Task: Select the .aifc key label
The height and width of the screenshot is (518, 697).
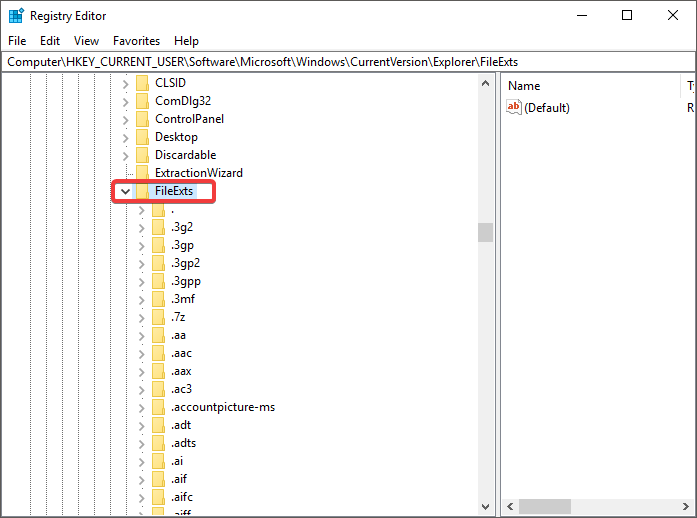Action: click(x=182, y=497)
